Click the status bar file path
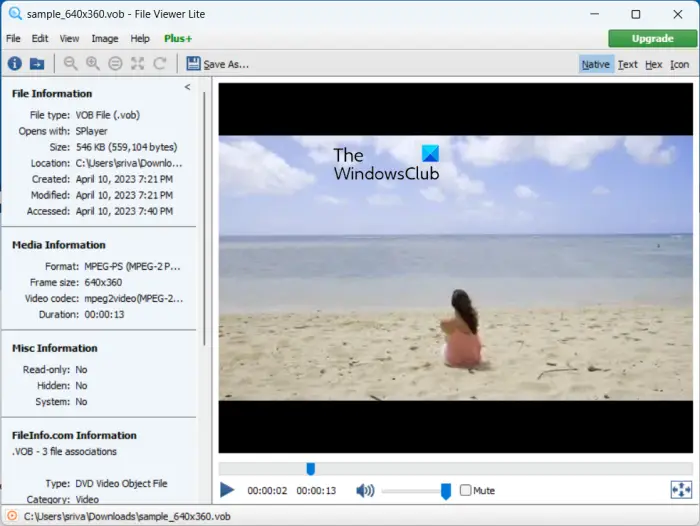The width and height of the screenshot is (700, 526). pyautogui.click(x=127, y=517)
